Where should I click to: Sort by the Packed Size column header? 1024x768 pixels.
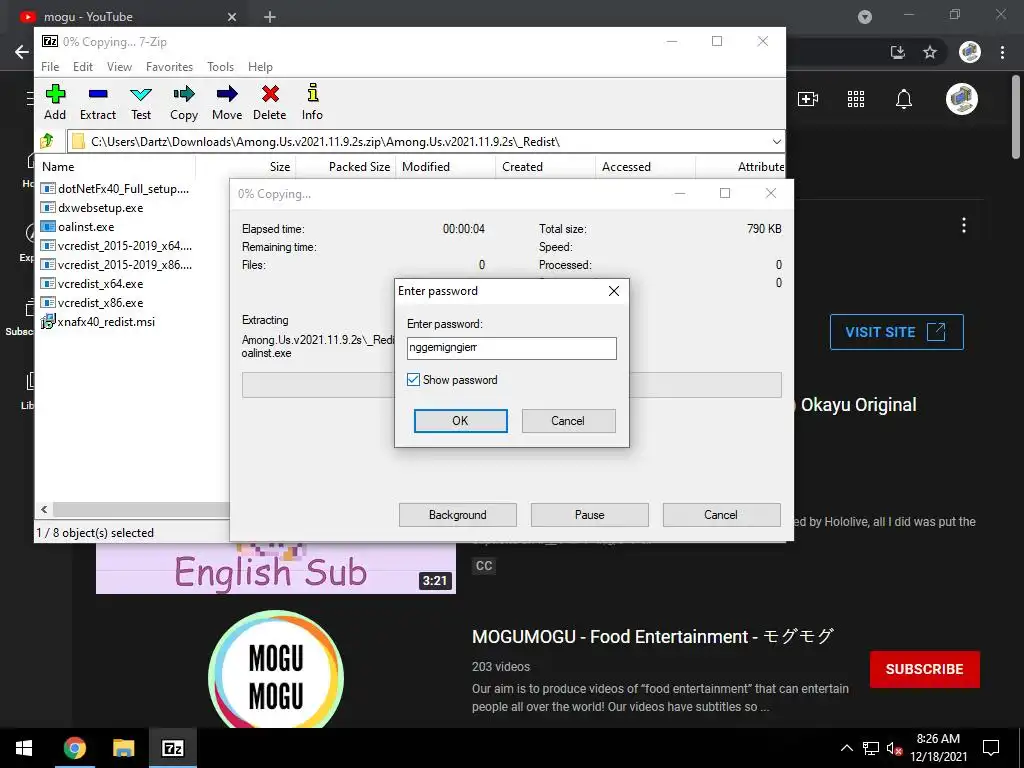pyautogui.click(x=345, y=167)
